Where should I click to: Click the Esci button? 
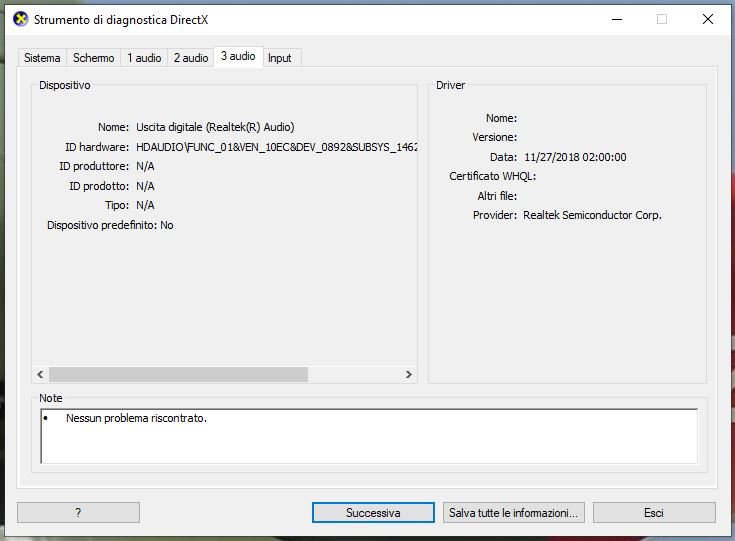pyautogui.click(x=654, y=512)
